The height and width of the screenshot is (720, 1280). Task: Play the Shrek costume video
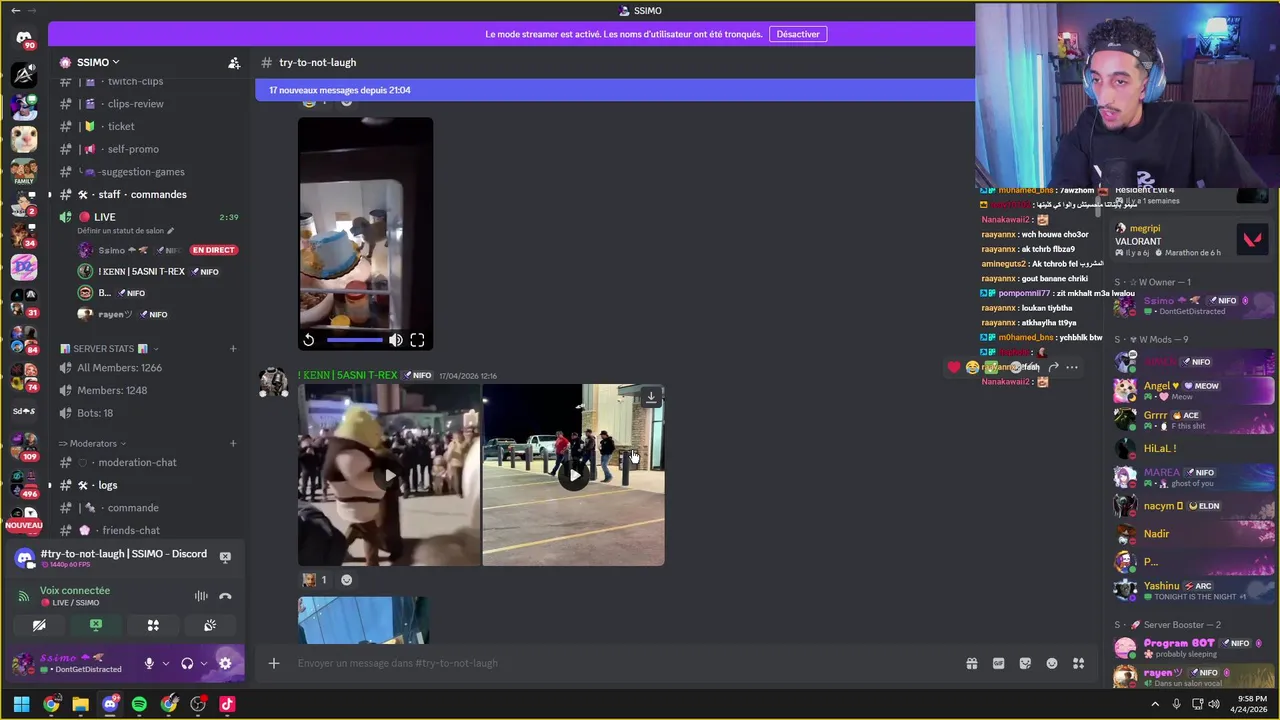click(x=389, y=475)
